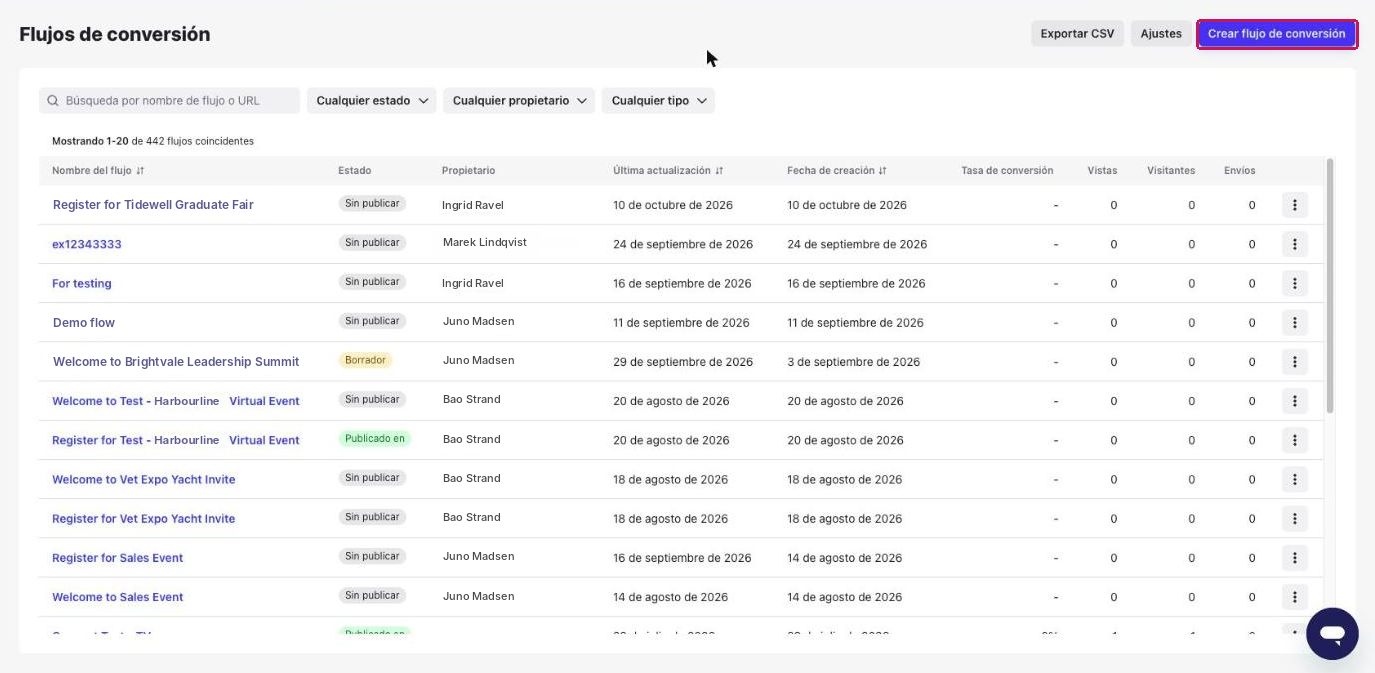
Task: Sort by Fecha de creación column
Action: pyautogui.click(x=837, y=171)
